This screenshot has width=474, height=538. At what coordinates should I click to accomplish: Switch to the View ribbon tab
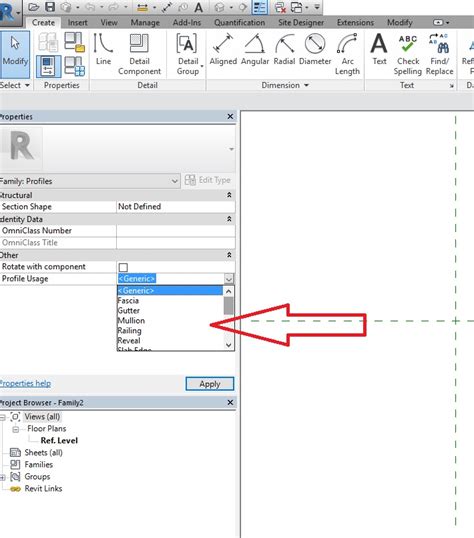click(x=109, y=23)
